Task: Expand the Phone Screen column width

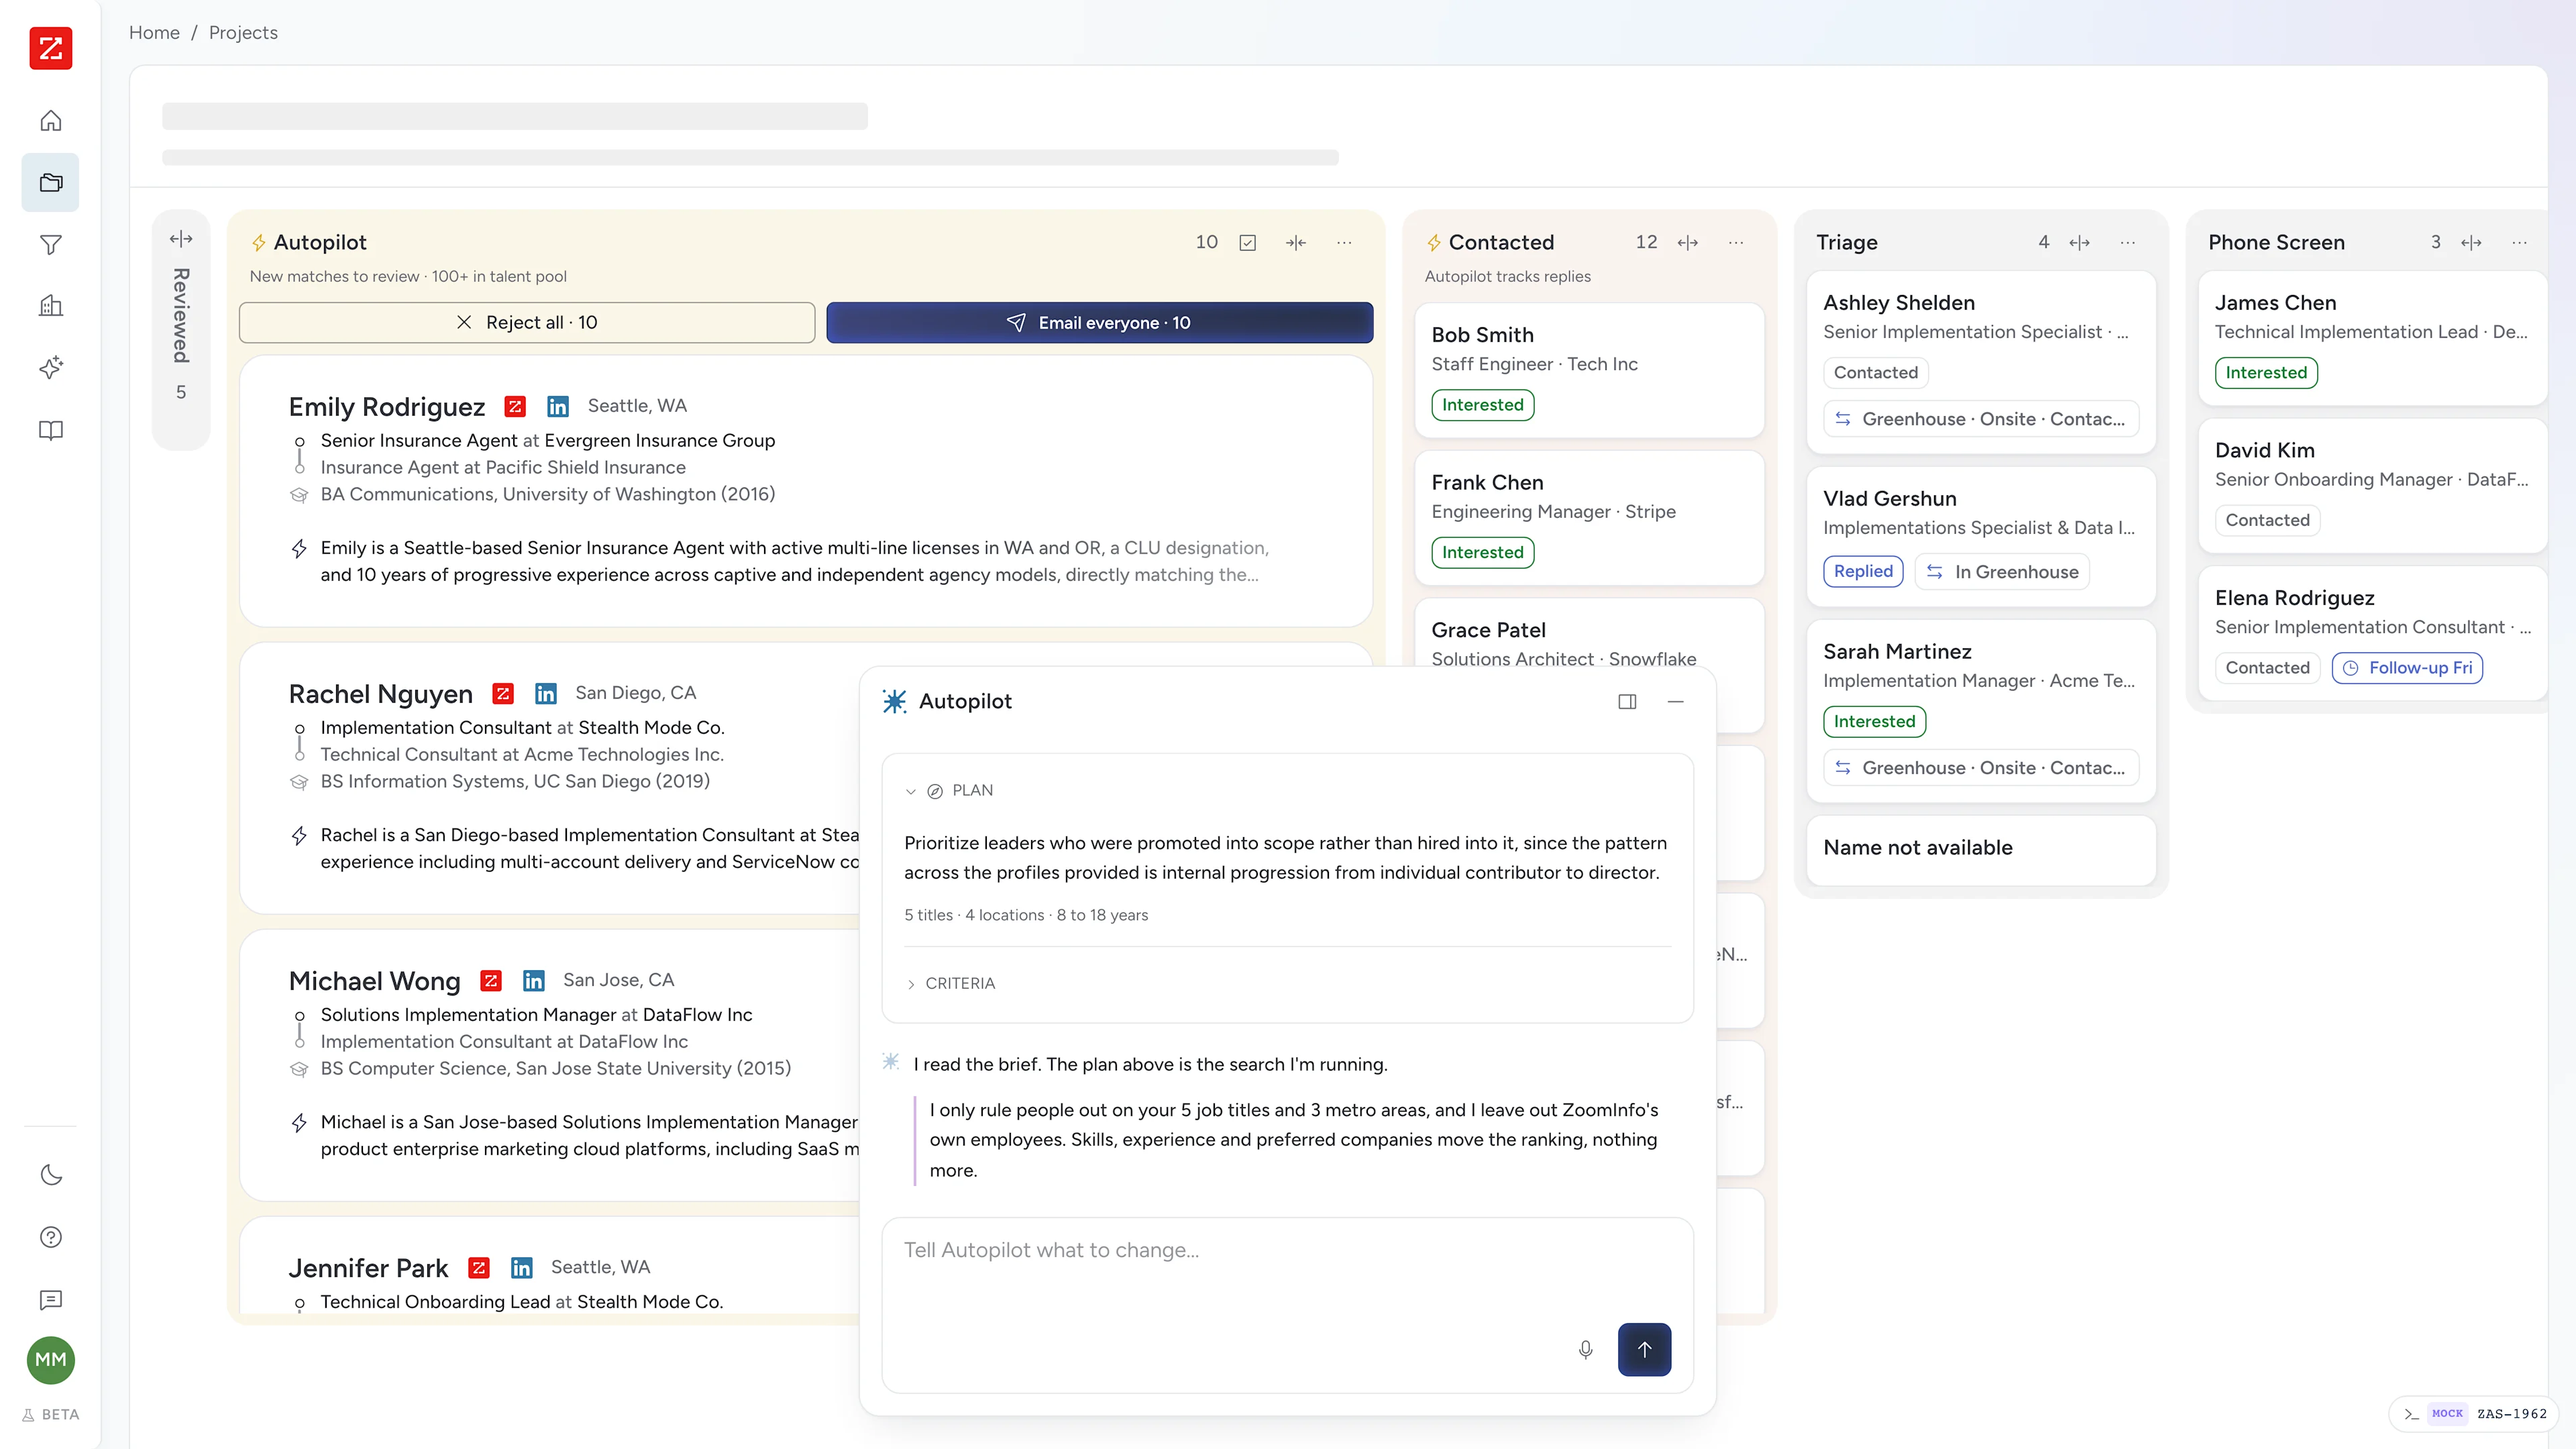Action: tap(2472, 243)
